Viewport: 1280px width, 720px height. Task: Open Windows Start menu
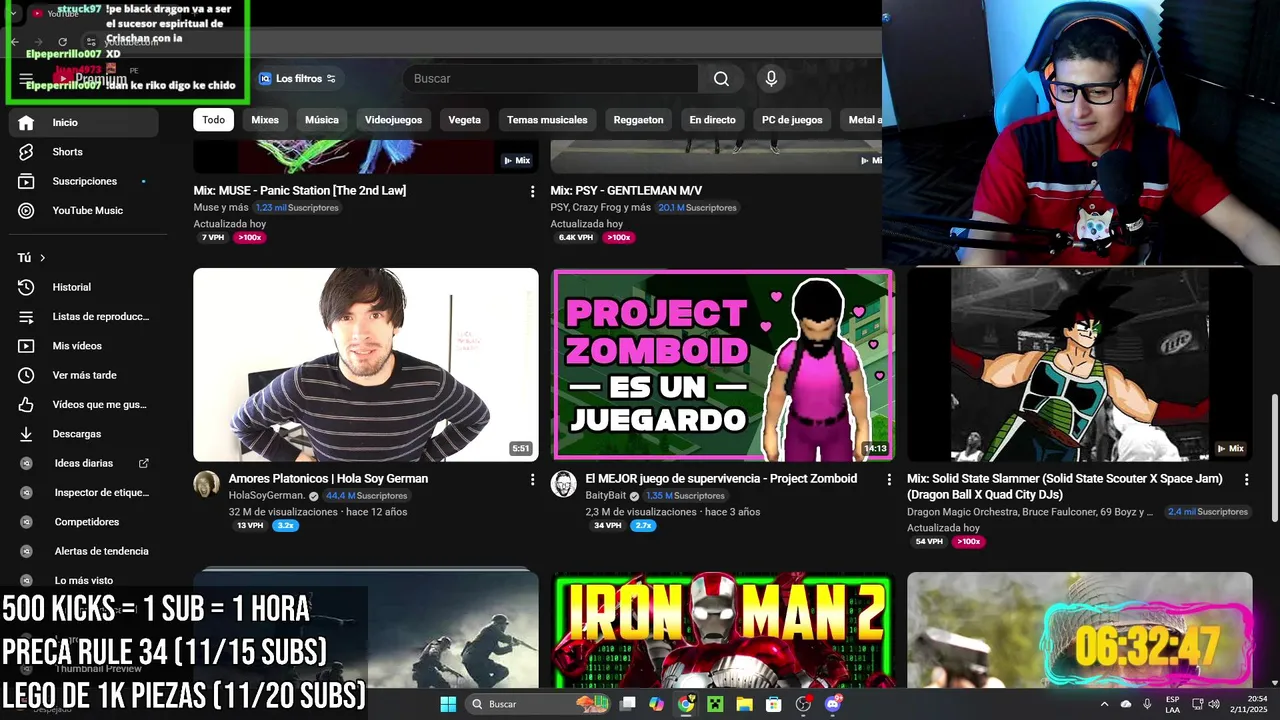448,704
